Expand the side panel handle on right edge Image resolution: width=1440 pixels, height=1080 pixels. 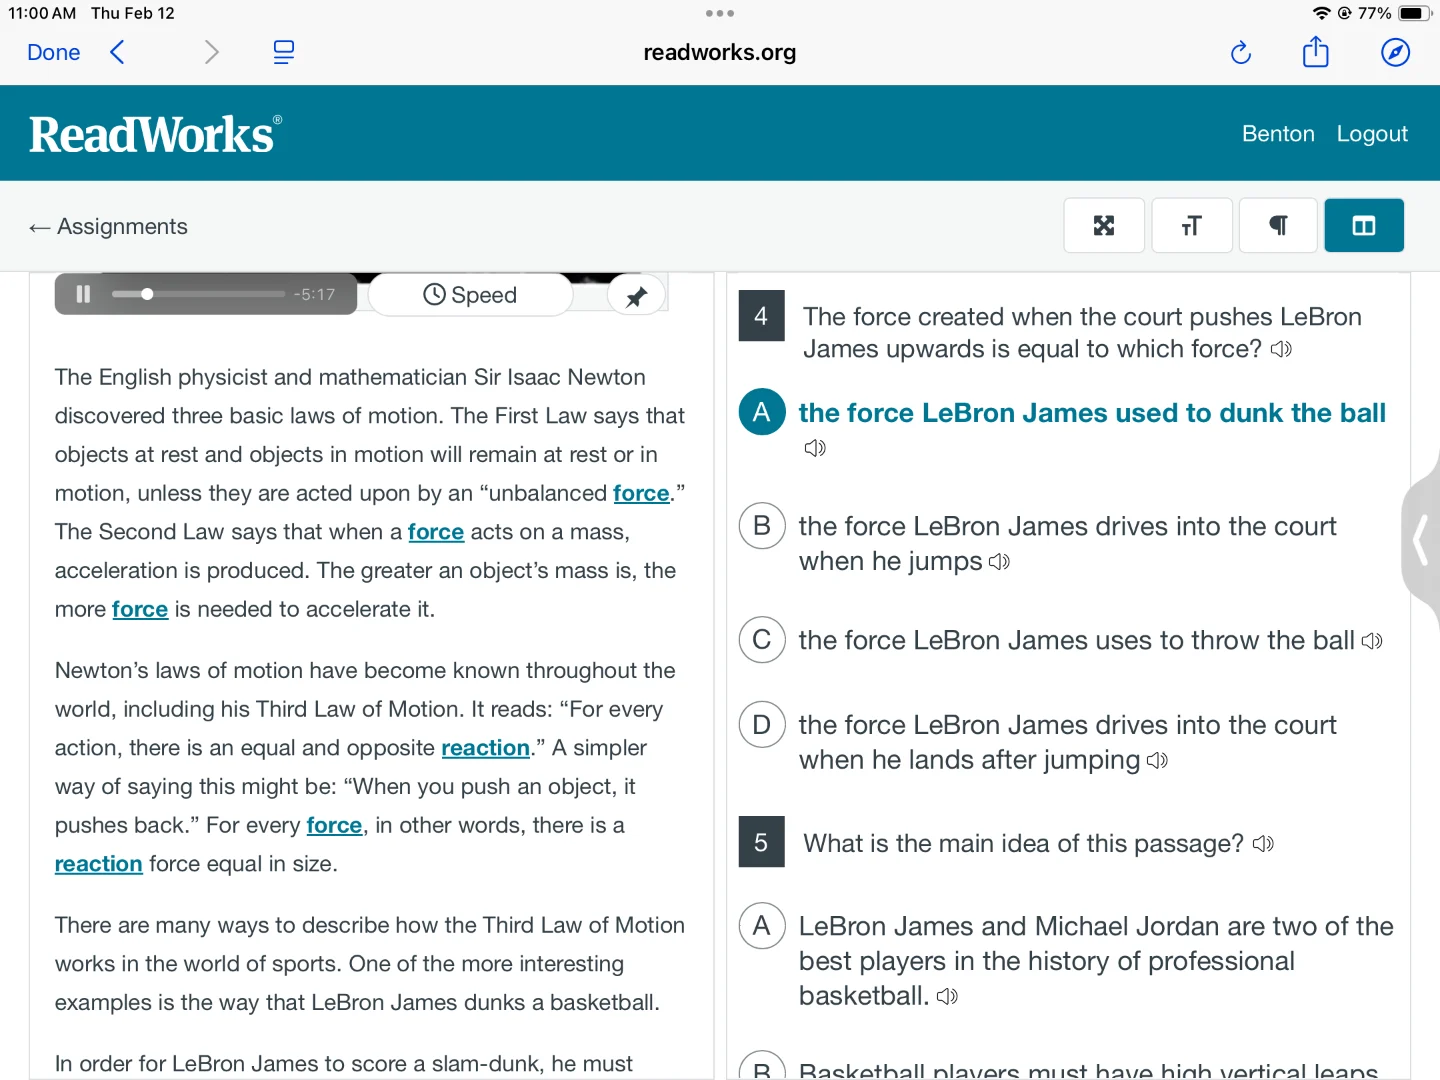(1421, 541)
